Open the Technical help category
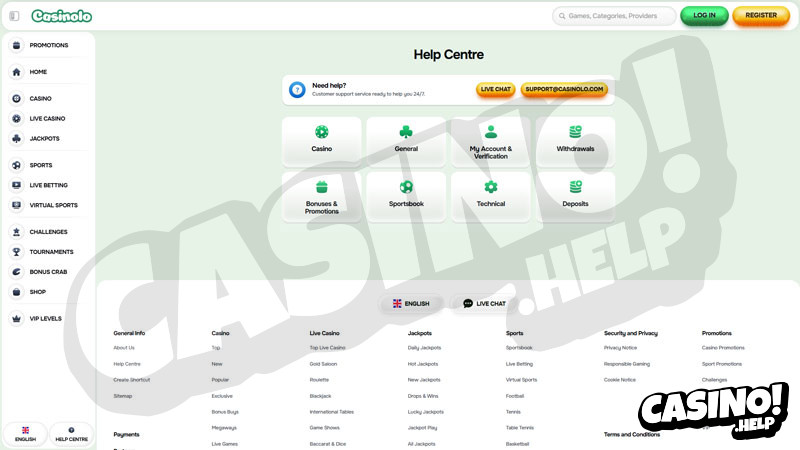The height and width of the screenshot is (450, 800). click(x=491, y=196)
